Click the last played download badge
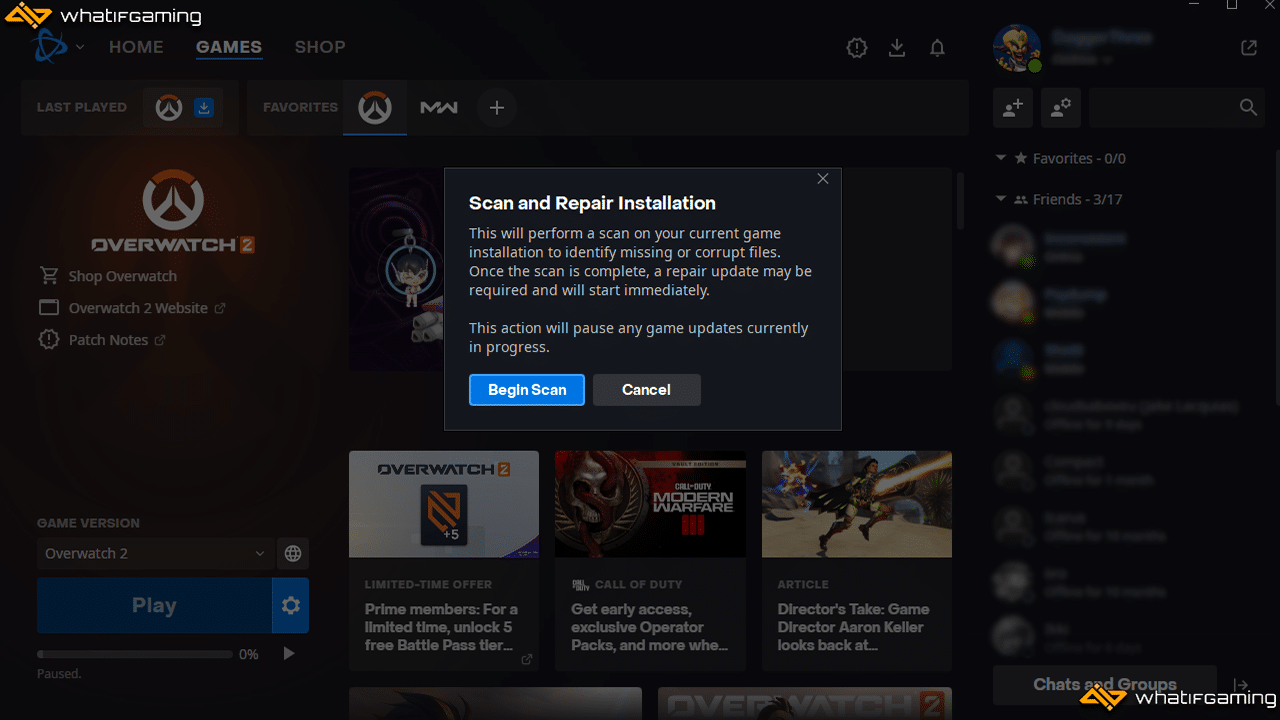Viewport: 1280px width, 720px height. [x=203, y=107]
